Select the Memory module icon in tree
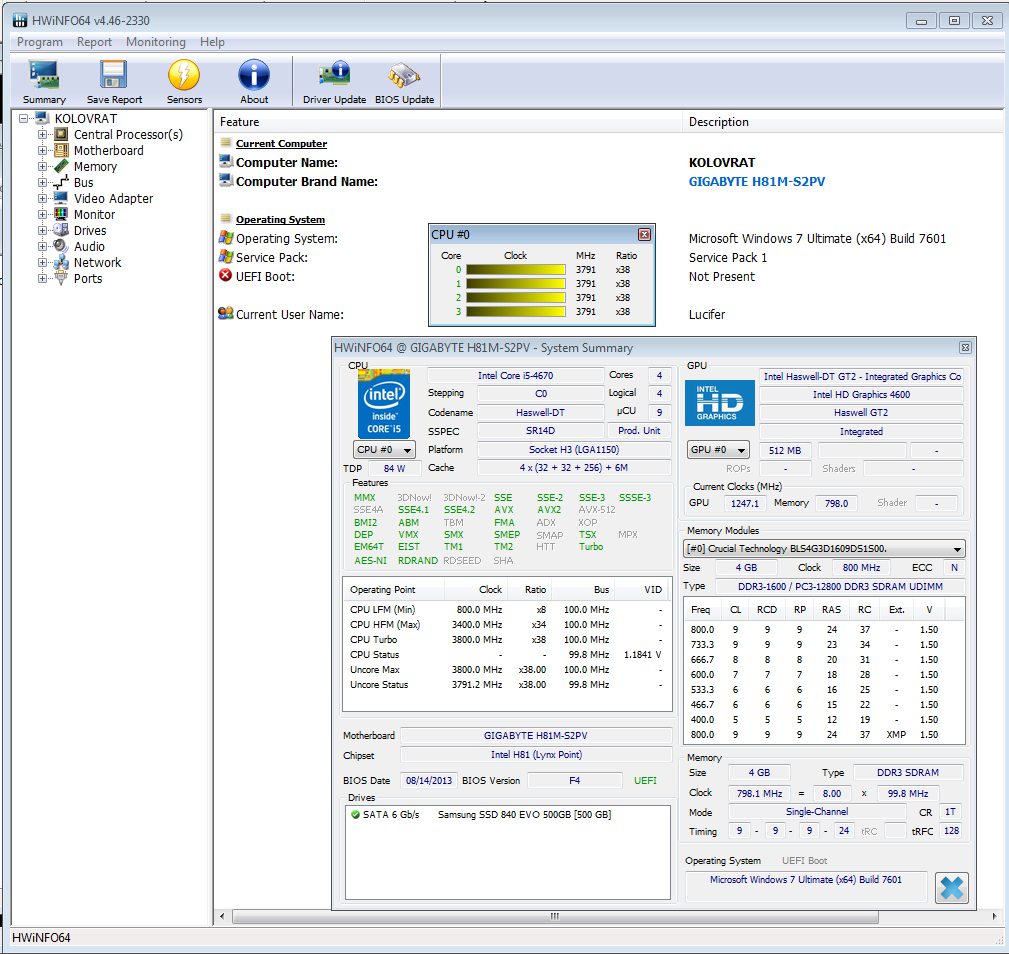The image size is (1009, 954). (61, 167)
